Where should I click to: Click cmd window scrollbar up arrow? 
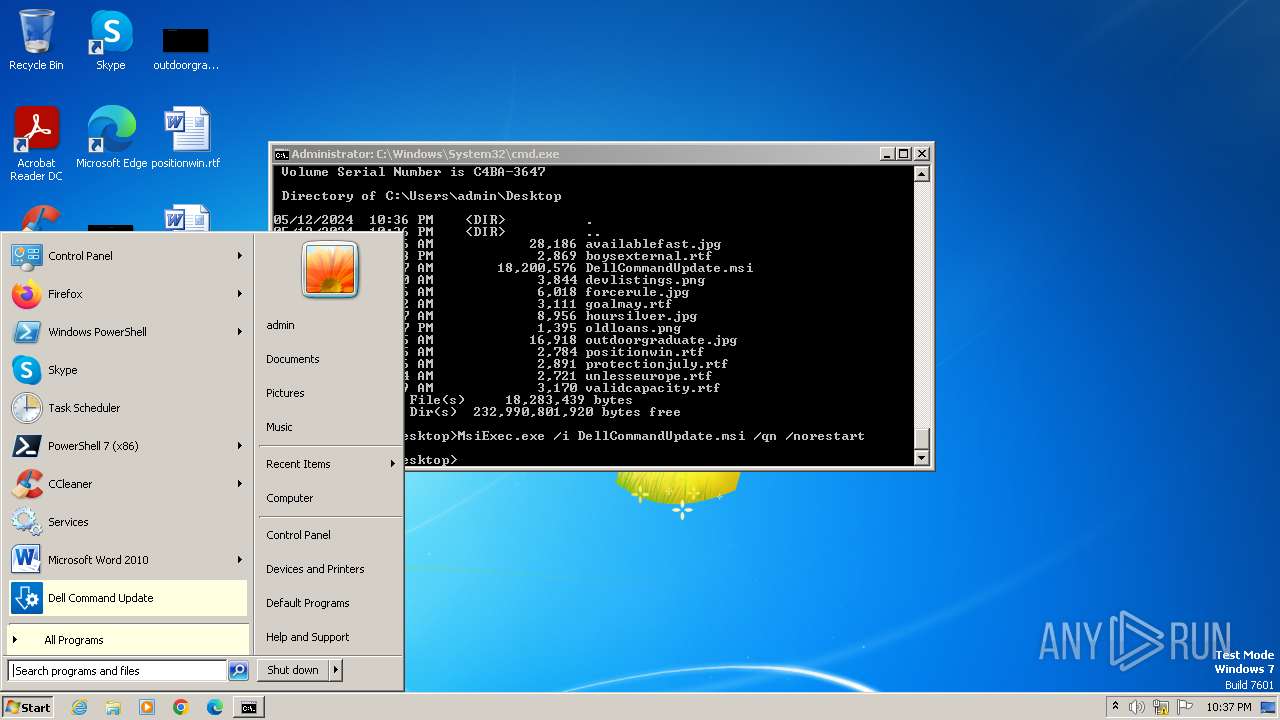922,174
